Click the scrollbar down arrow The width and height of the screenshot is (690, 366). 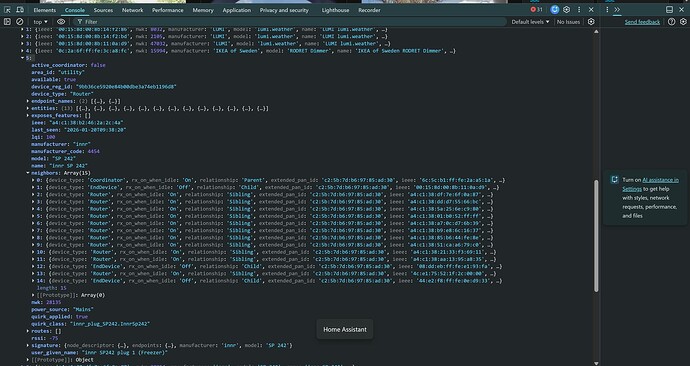tap(596, 363)
